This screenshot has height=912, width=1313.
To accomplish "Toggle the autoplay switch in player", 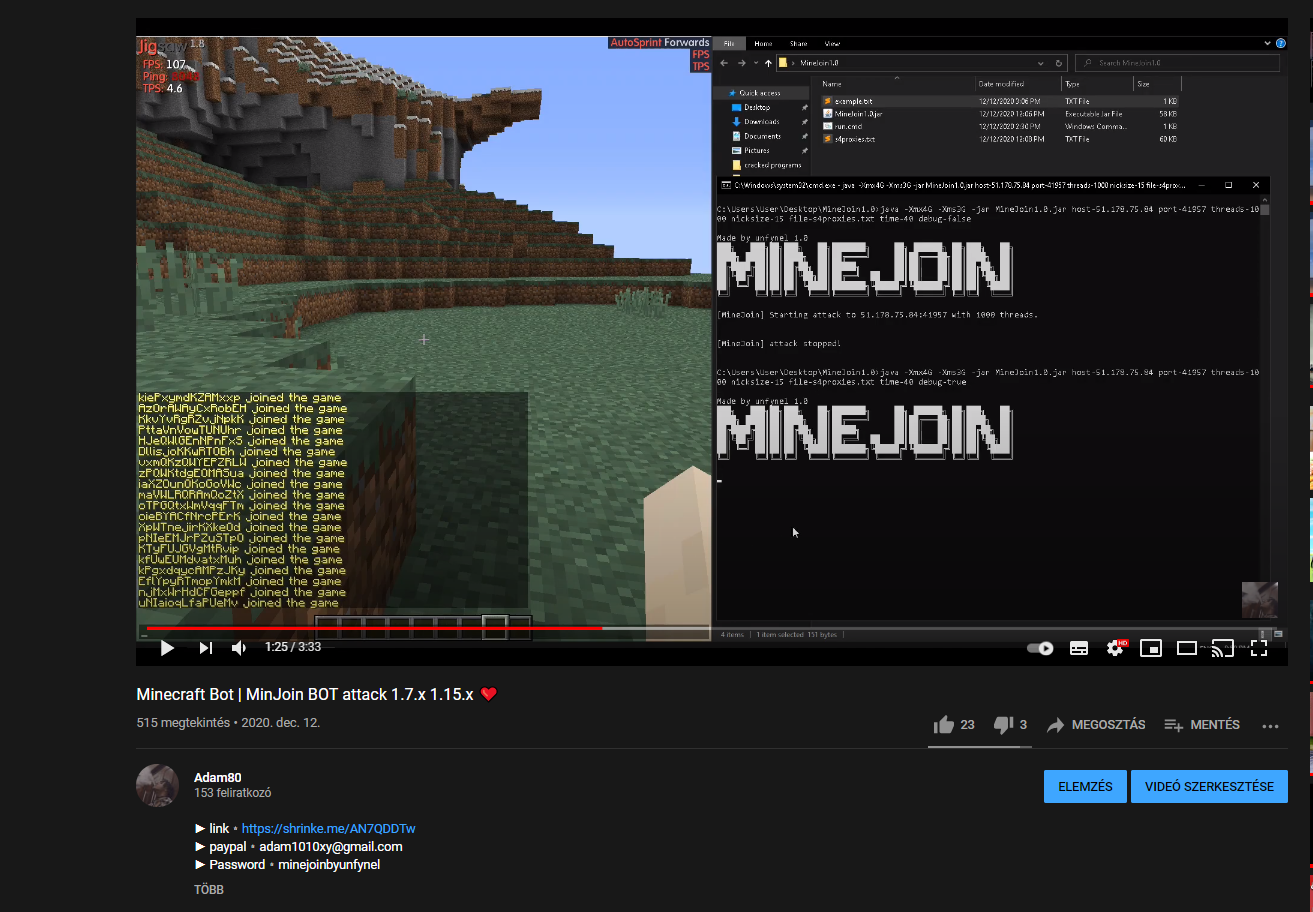I will pos(1040,648).
